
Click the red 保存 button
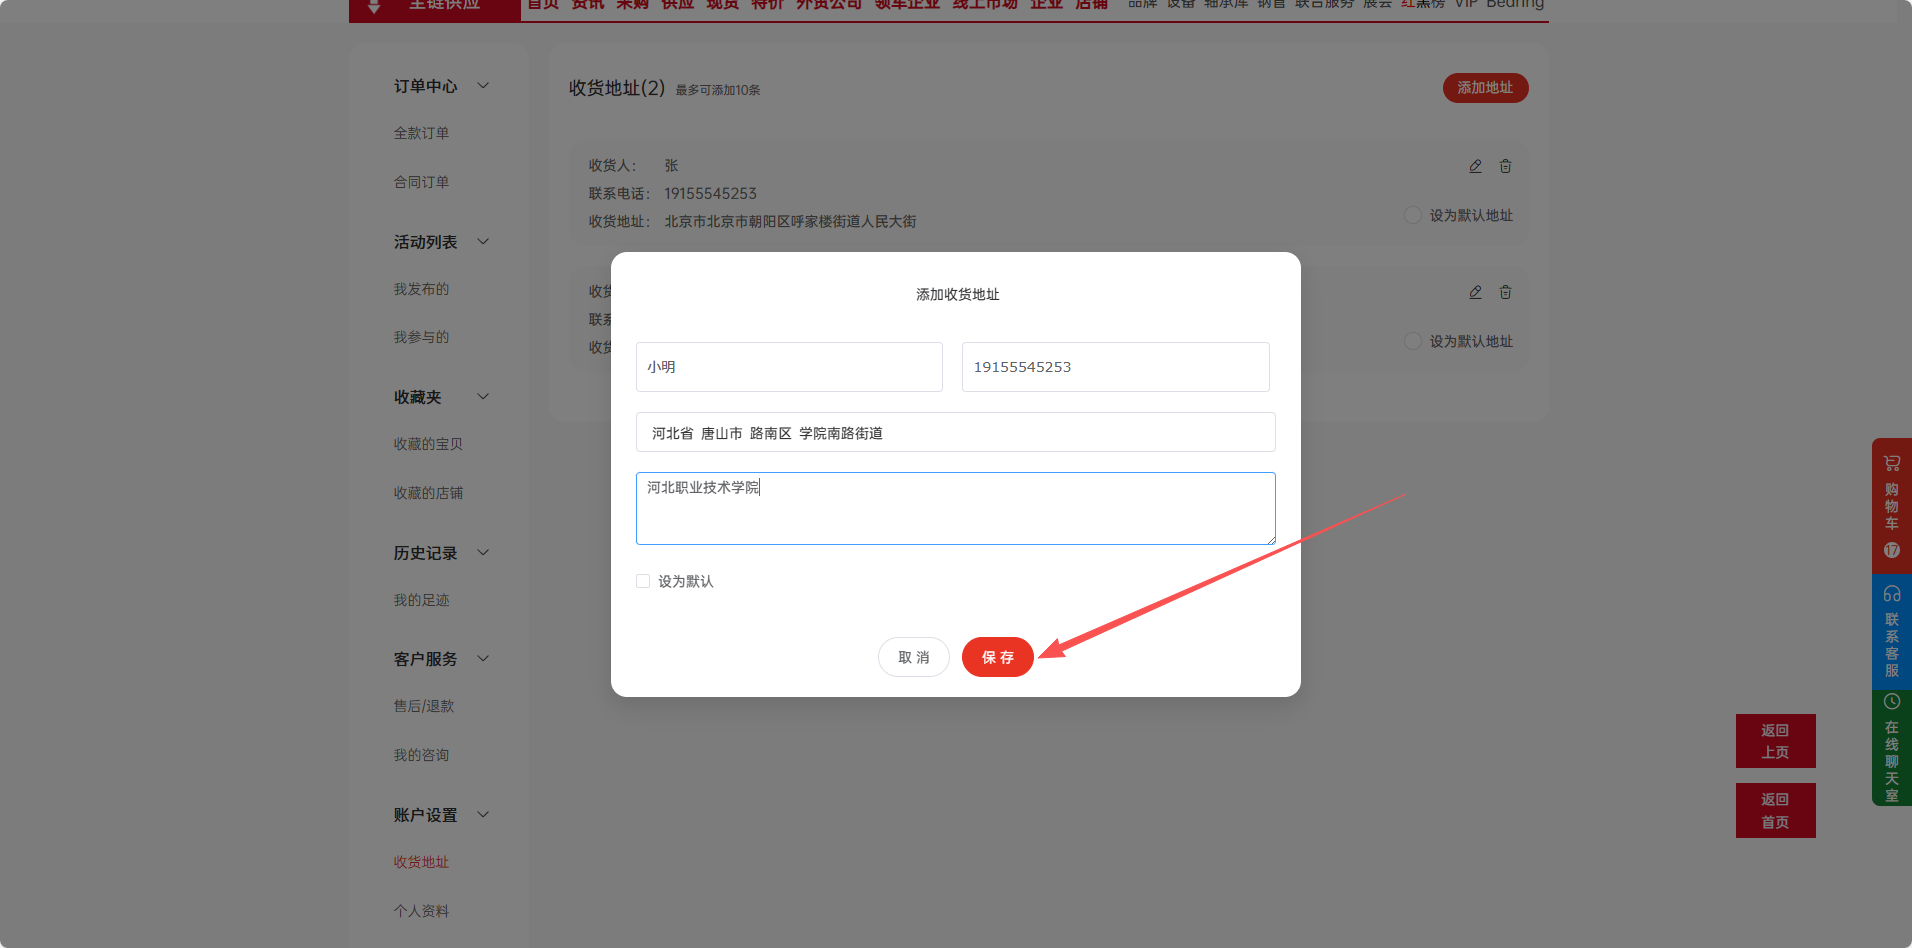pyautogui.click(x=997, y=657)
